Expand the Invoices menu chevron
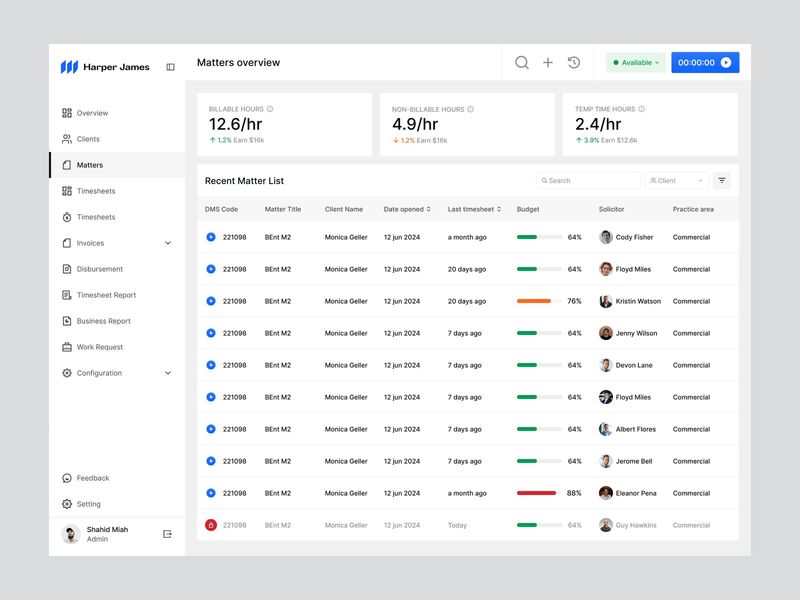Image resolution: width=800 pixels, height=600 pixels. click(x=167, y=243)
